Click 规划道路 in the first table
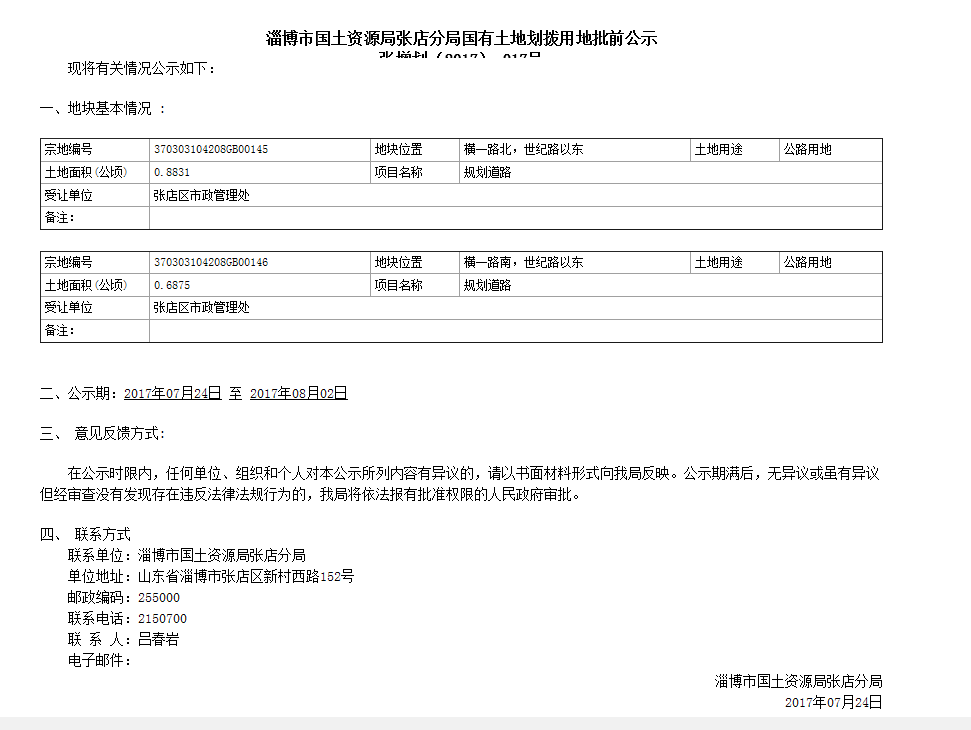Image resolution: width=971 pixels, height=730 pixels. point(487,172)
